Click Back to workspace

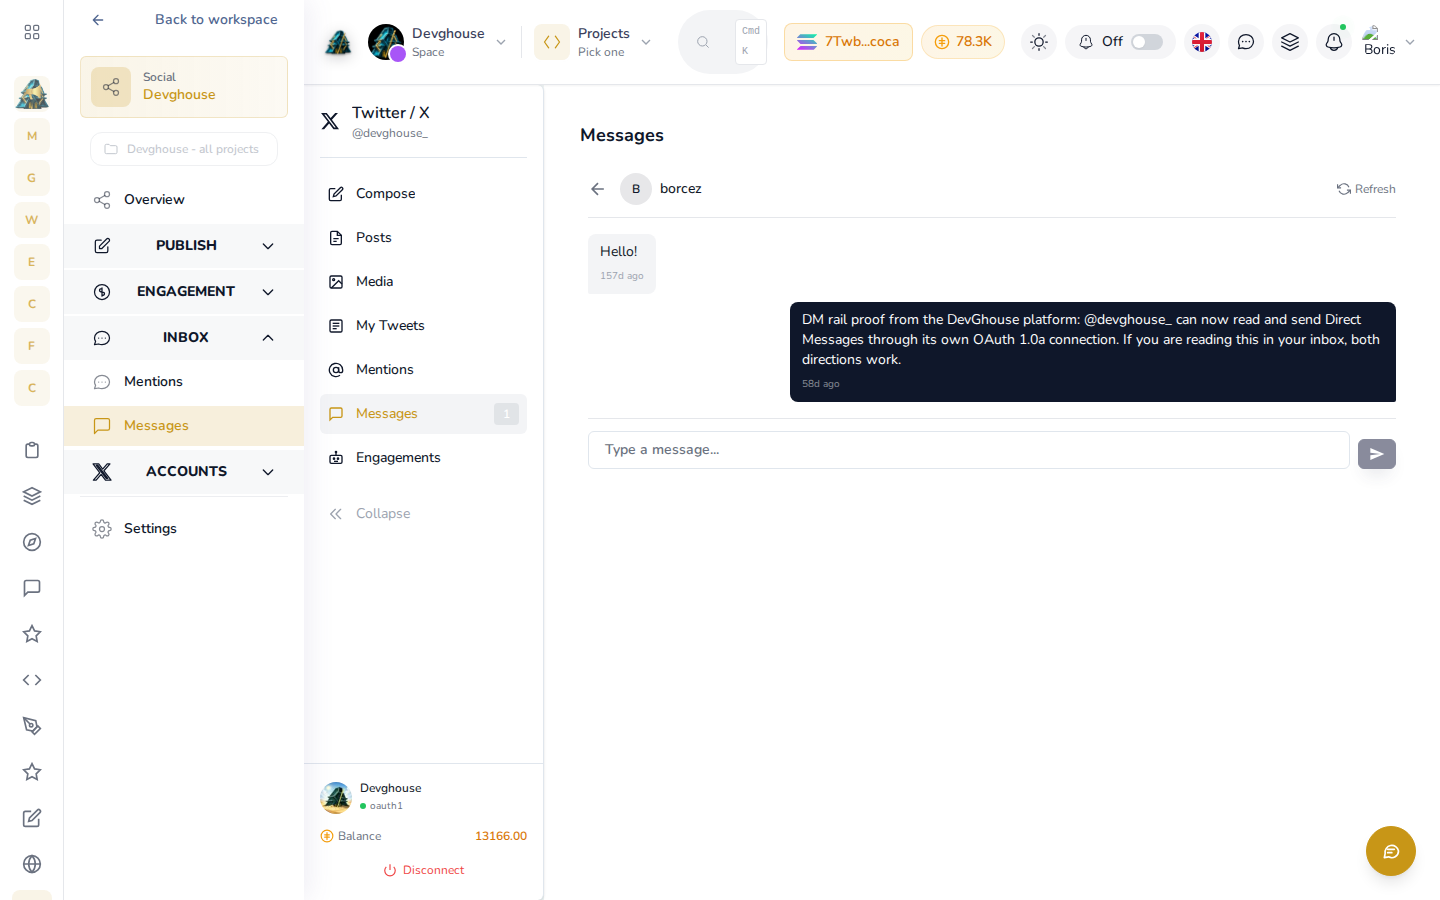184,20
